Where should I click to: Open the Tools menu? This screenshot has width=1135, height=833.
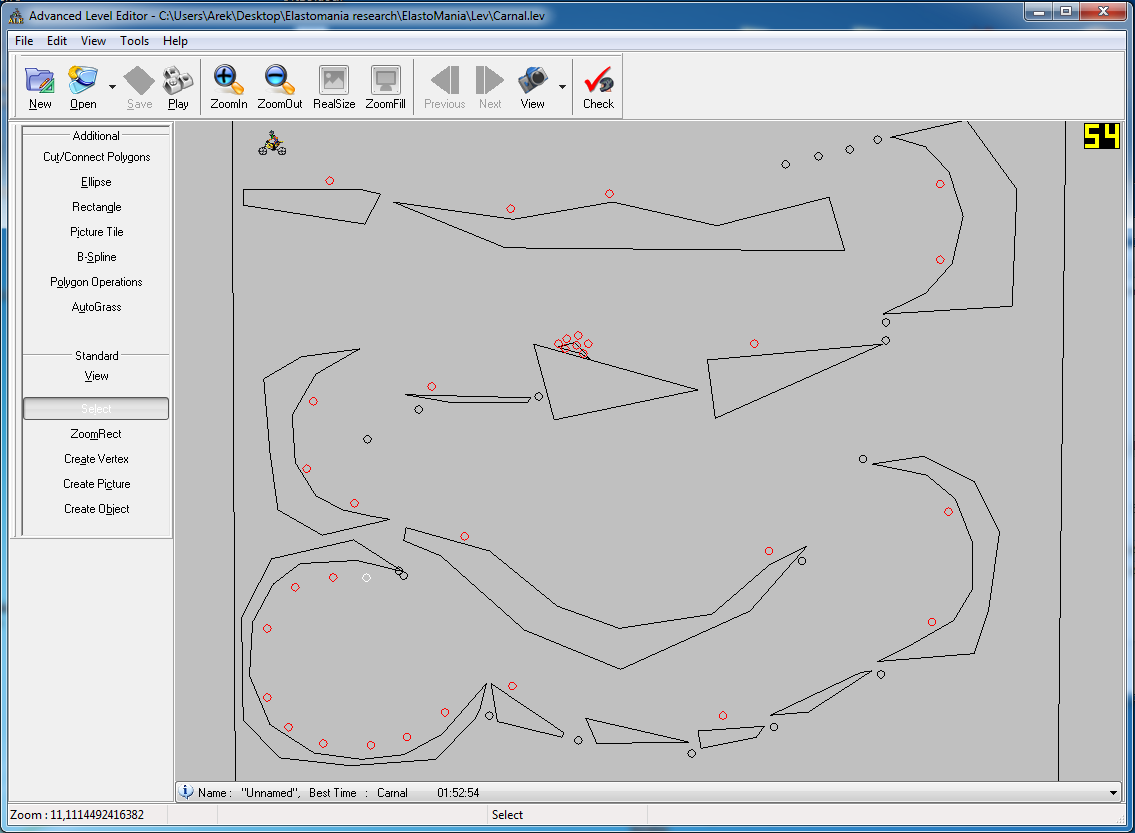[x=134, y=41]
